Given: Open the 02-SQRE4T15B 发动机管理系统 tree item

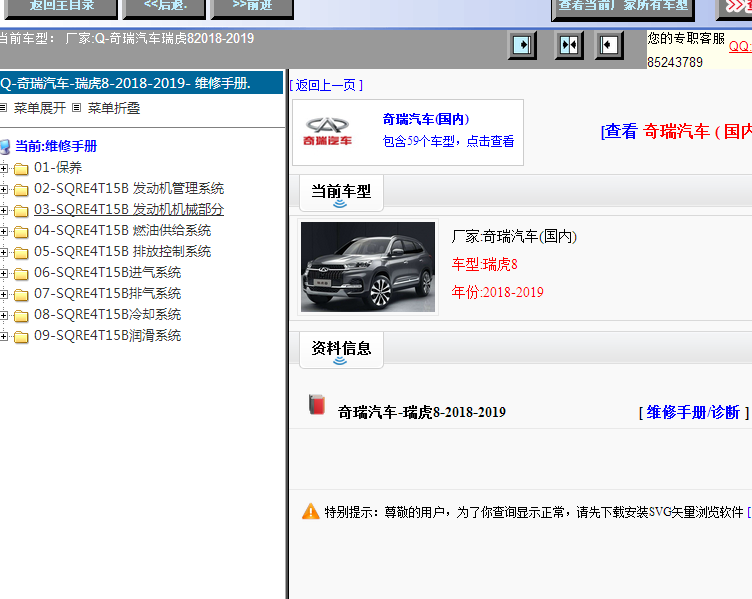Looking at the screenshot, I should (x=129, y=188).
